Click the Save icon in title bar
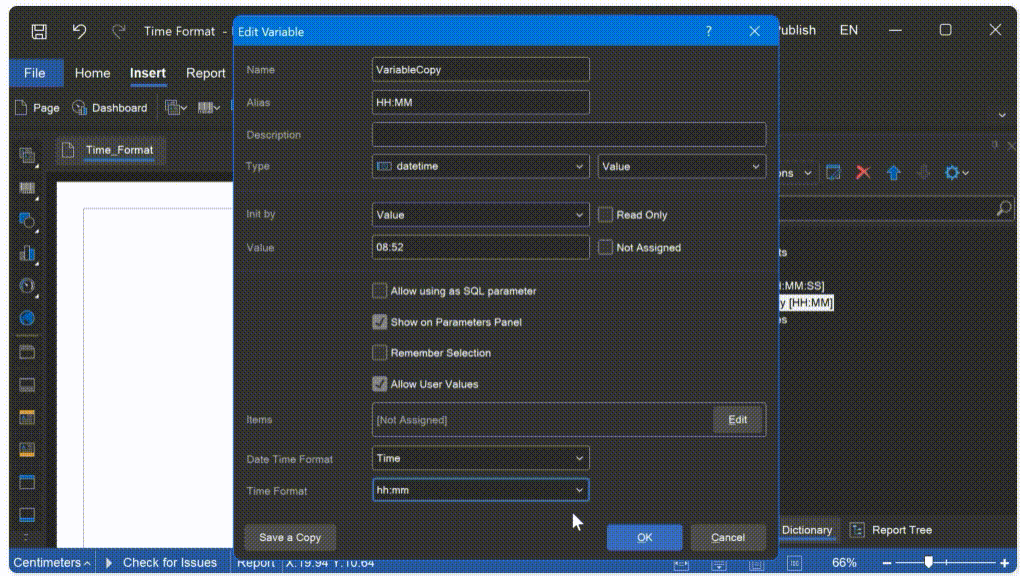This screenshot has height=576, width=1020. [x=39, y=31]
